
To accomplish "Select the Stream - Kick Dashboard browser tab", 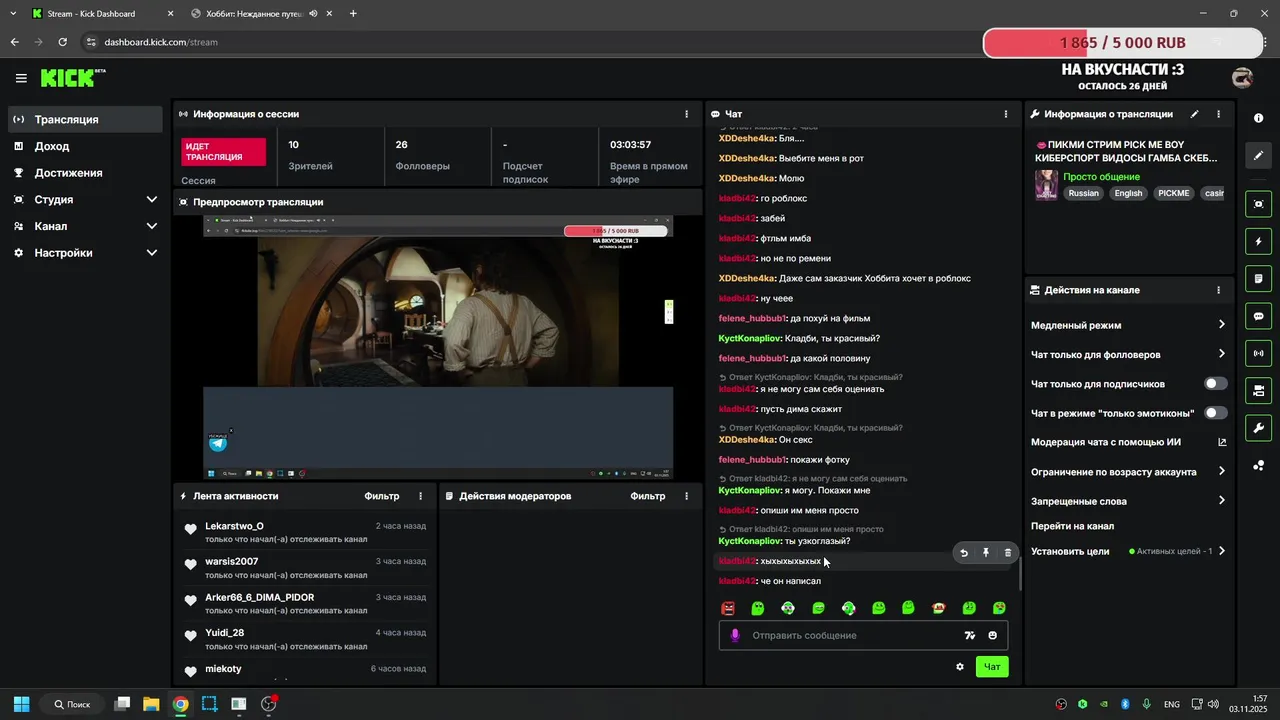I will click(103, 14).
